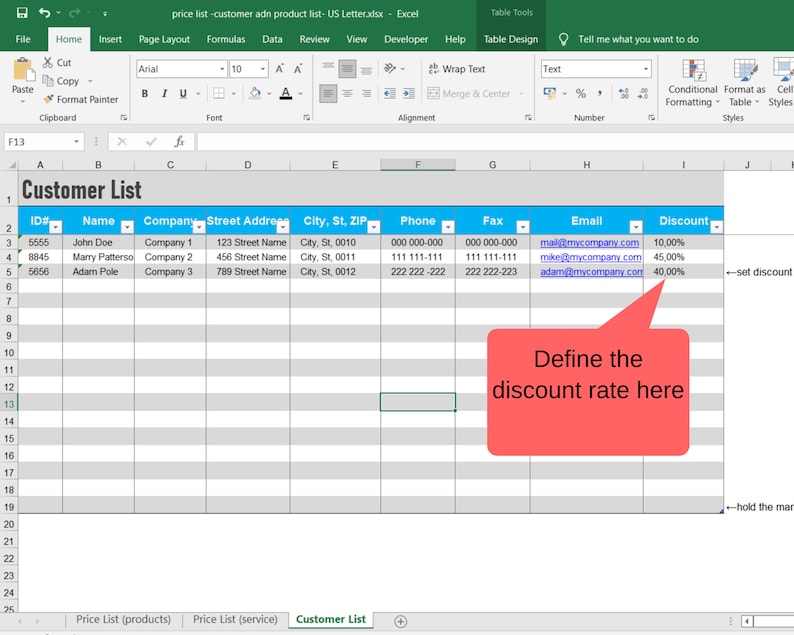This screenshot has width=794, height=635.
Task: Decrease decimal places
Action: pyautogui.click(x=643, y=93)
